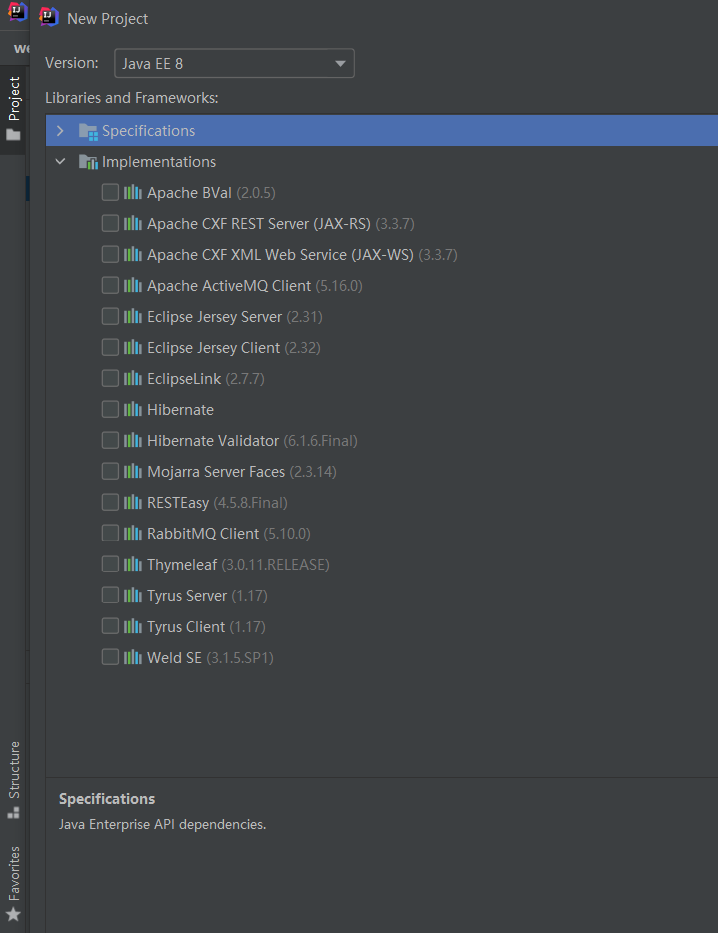Click the Weld SE library icon
The height and width of the screenshot is (933, 718).
[x=133, y=657]
